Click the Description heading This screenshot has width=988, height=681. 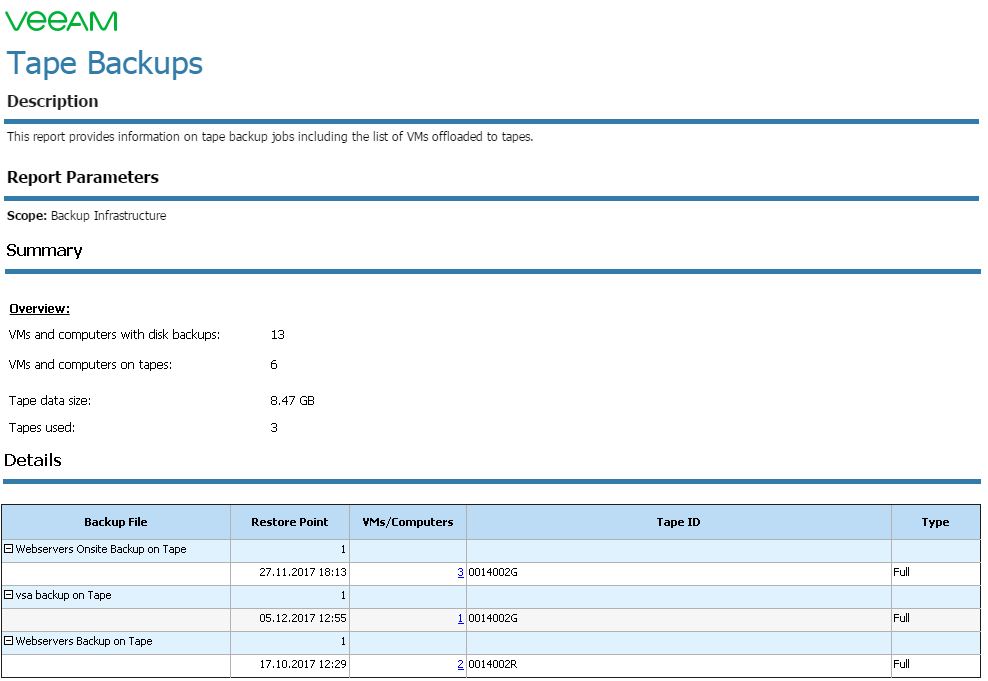click(x=52, y=101)
